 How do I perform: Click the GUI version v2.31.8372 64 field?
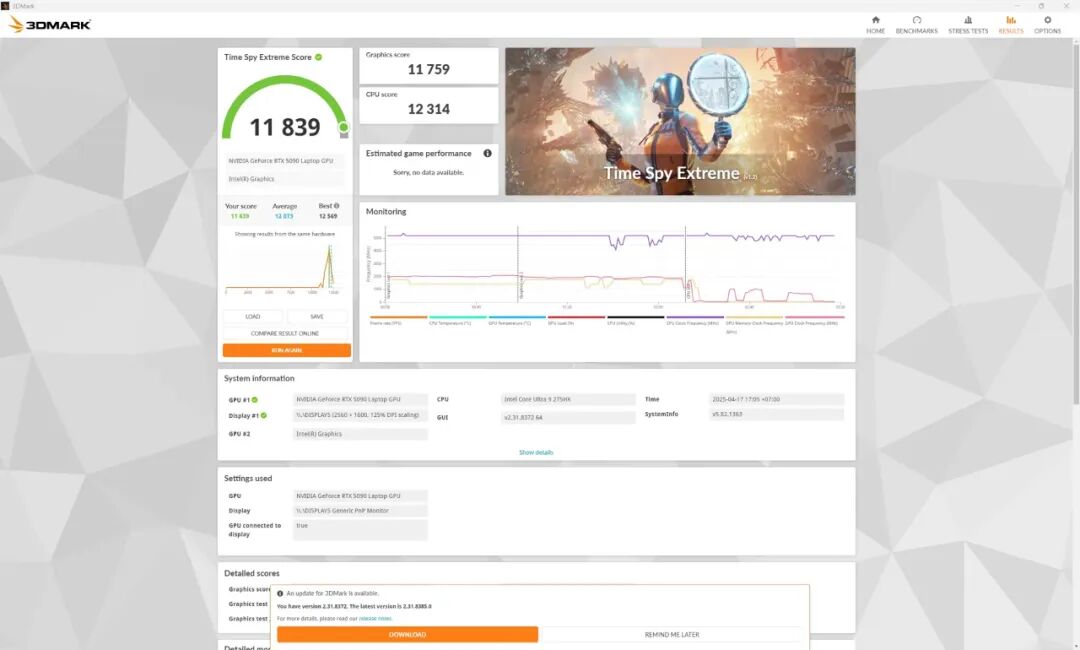click(568, 417)
